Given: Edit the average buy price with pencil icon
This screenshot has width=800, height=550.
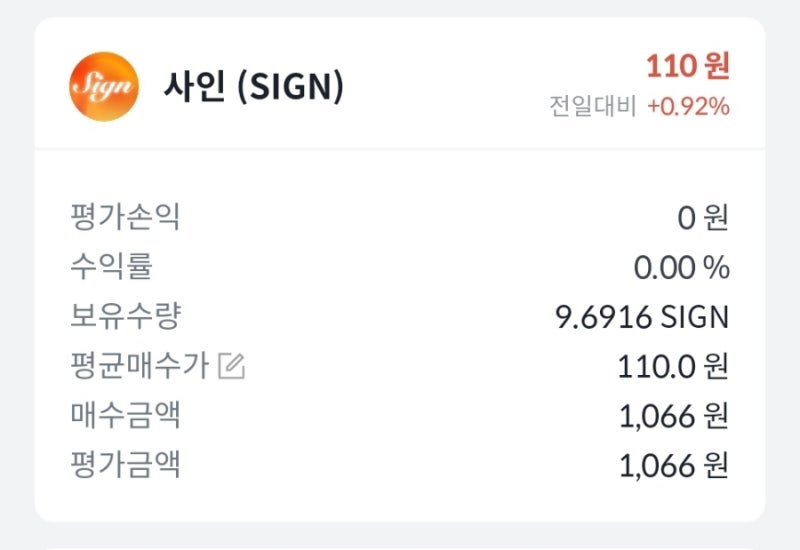Looking at the screenshot, I should [232, 367].
